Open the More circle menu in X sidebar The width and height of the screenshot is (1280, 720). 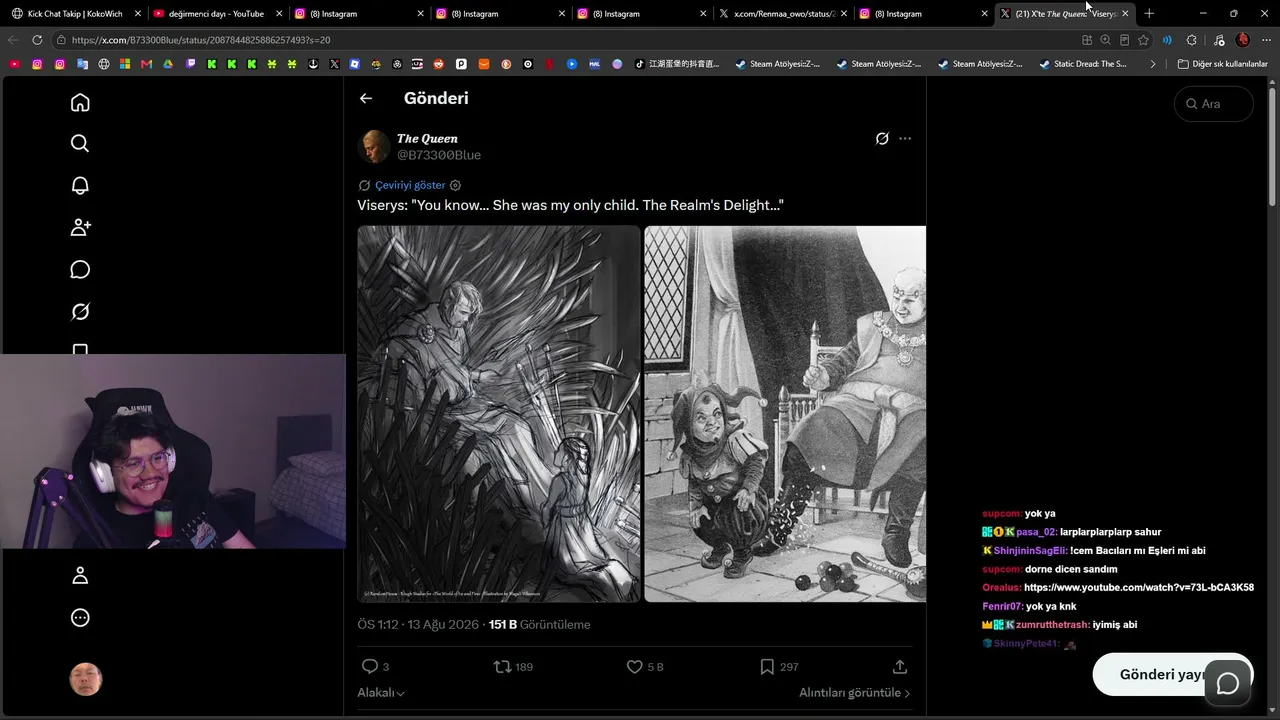pos(80,617)
